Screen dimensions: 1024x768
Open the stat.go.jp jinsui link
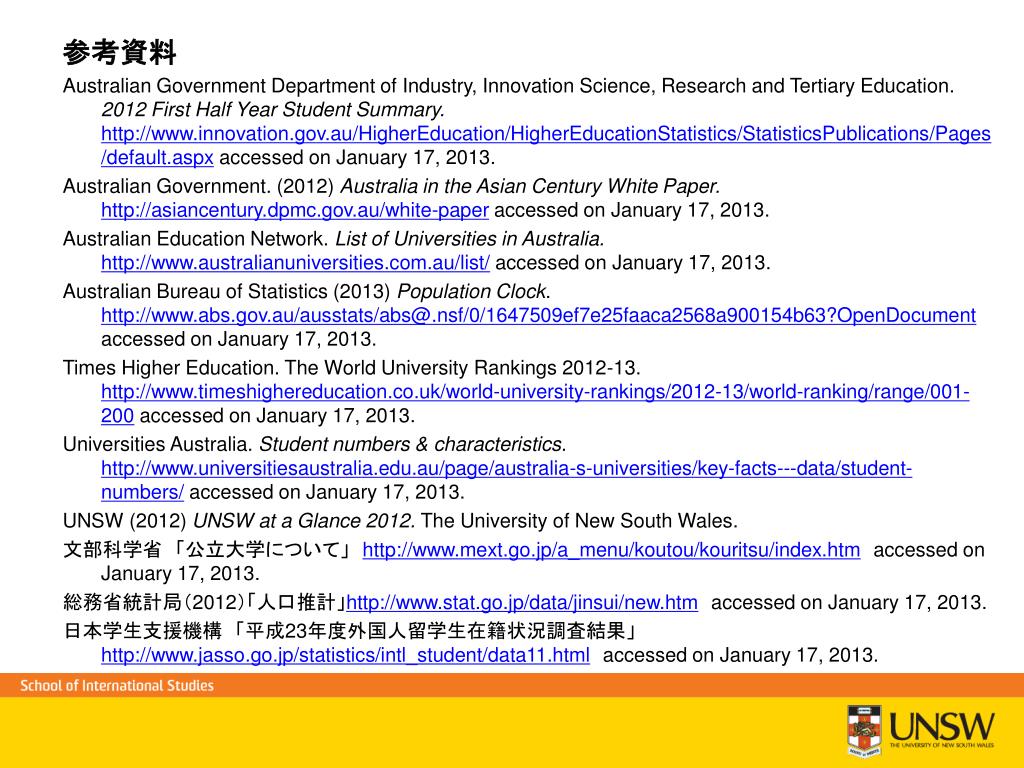pyautogui.click(x=522, y=602)
